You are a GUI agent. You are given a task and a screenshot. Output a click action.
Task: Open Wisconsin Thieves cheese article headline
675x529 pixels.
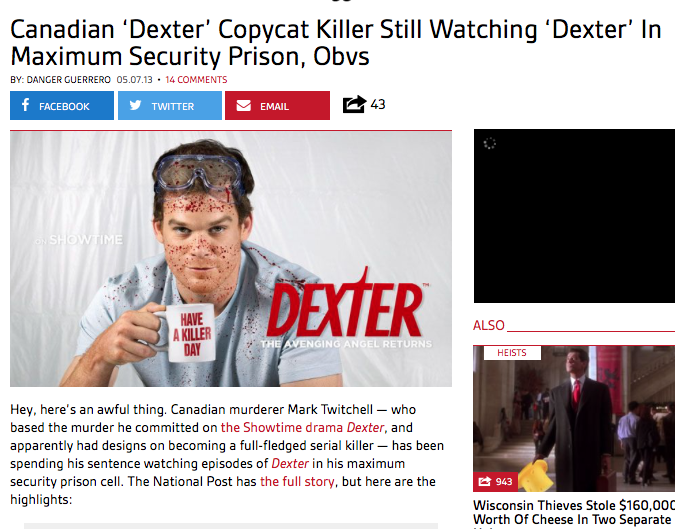(x=574, y=514)
